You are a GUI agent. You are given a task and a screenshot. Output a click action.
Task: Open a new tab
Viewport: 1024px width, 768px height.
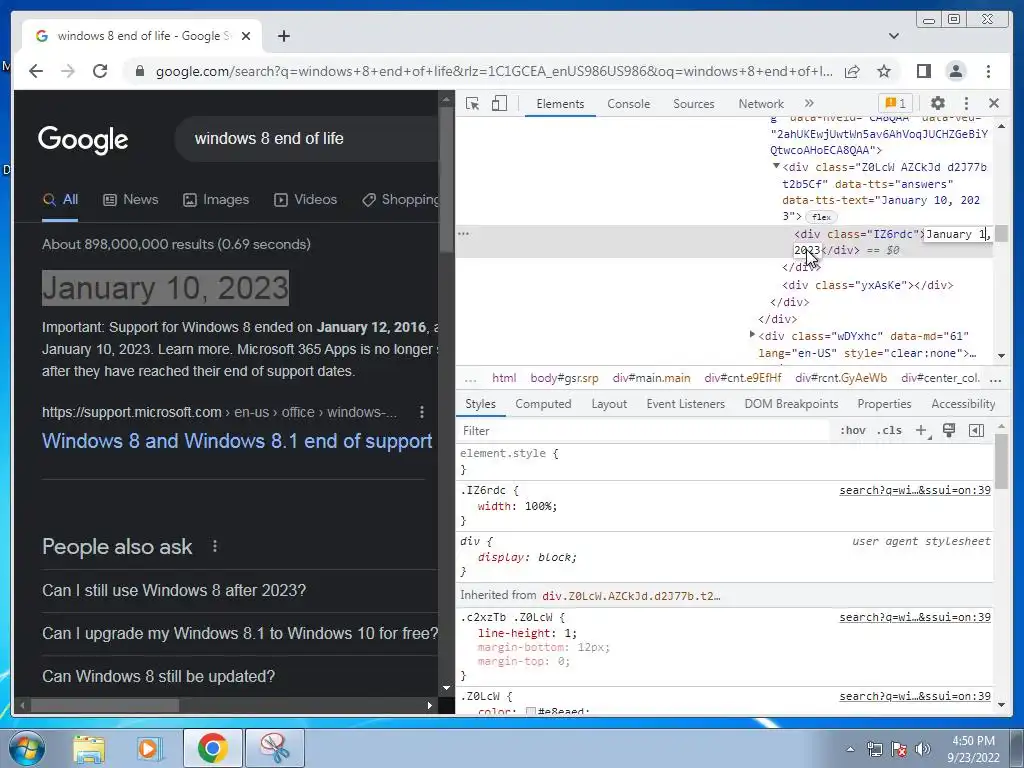[x=283, y=36]
